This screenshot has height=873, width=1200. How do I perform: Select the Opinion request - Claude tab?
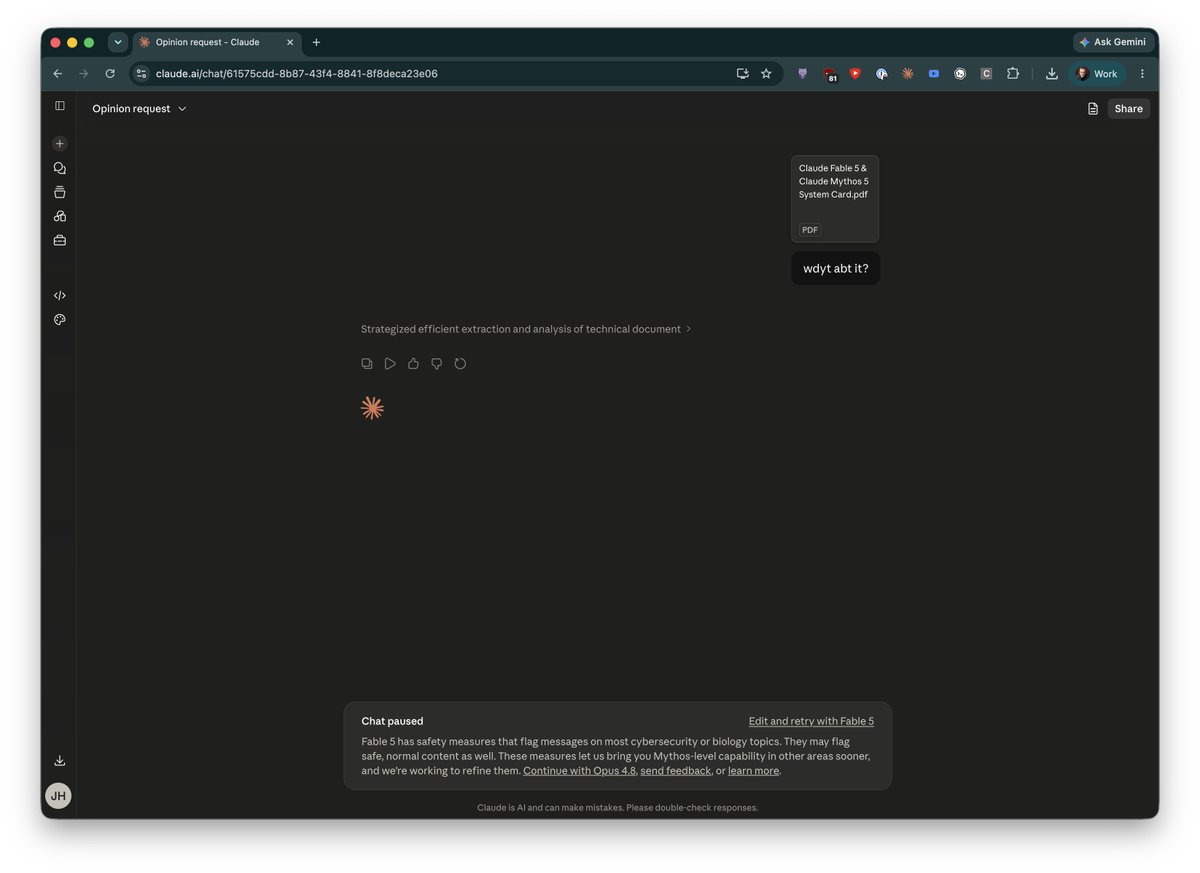coord(216,42)
